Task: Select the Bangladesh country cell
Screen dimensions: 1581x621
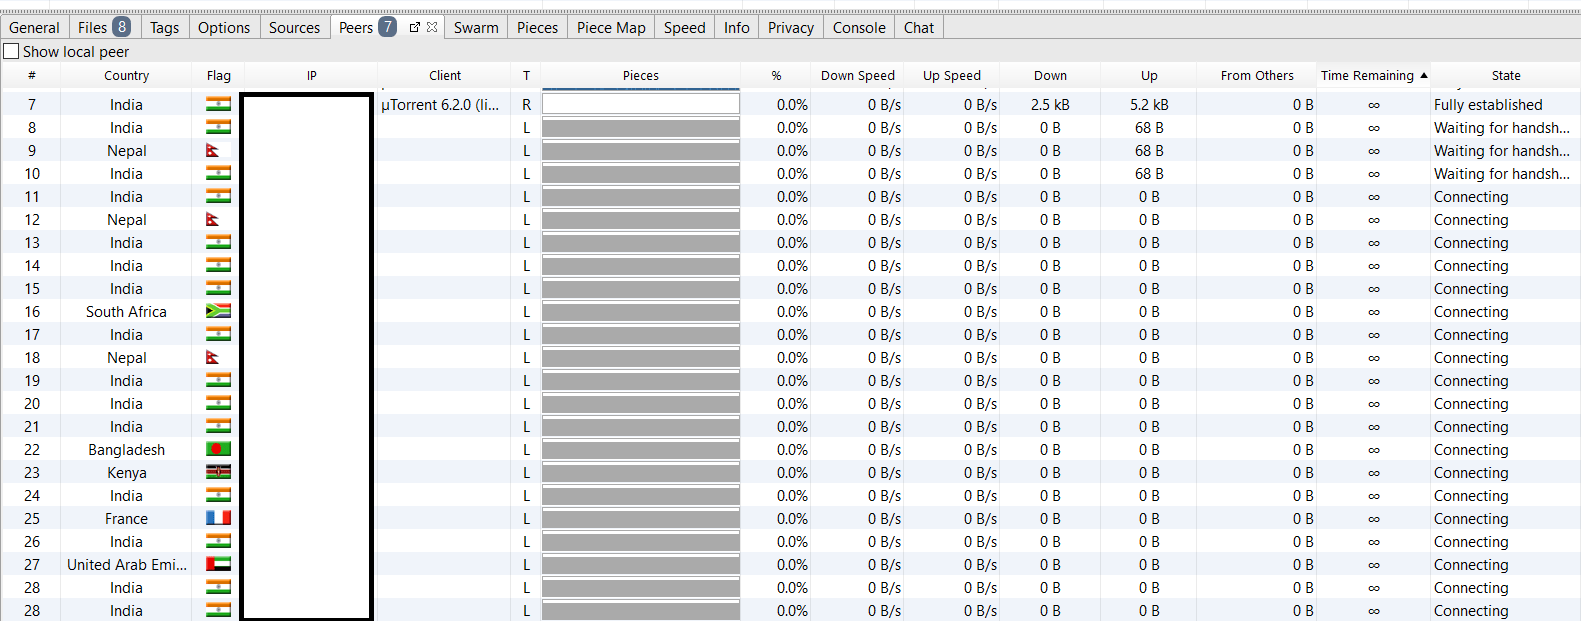Action: (x=126, y=449)
